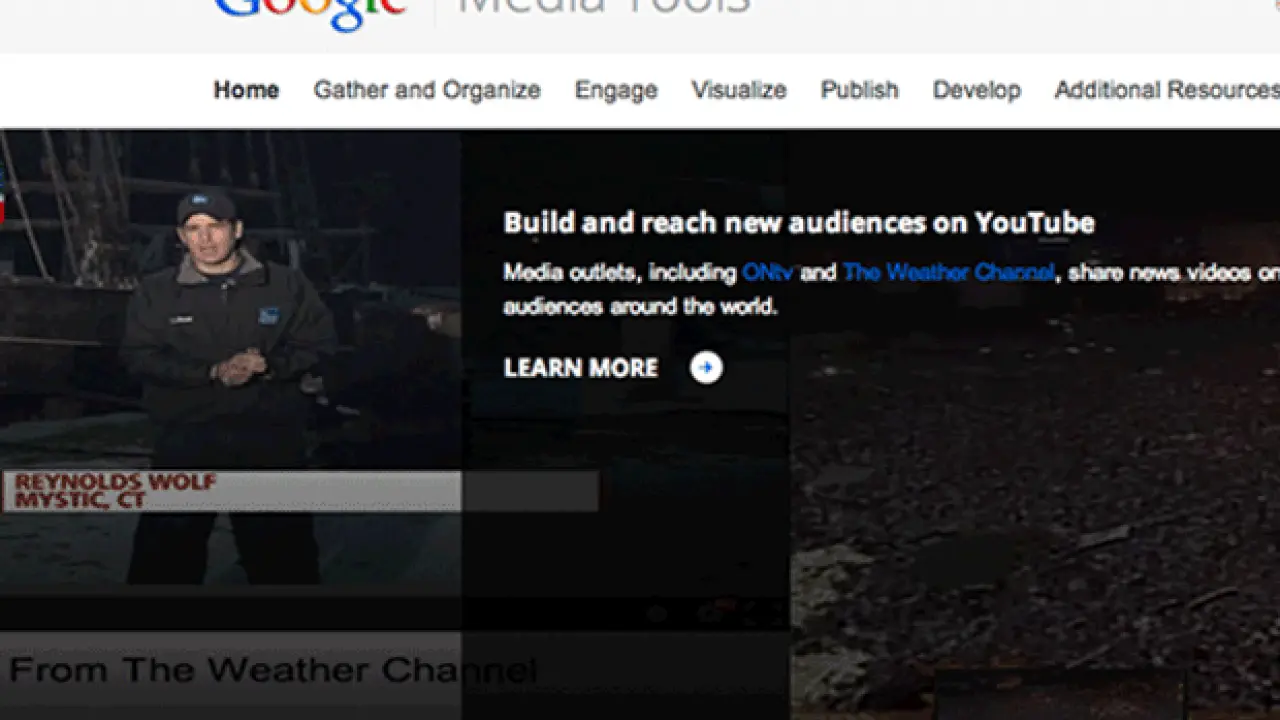Open Additional Resources in navigation
The width and height of the screenshot is (1280, 720).
pos(1166,90)
